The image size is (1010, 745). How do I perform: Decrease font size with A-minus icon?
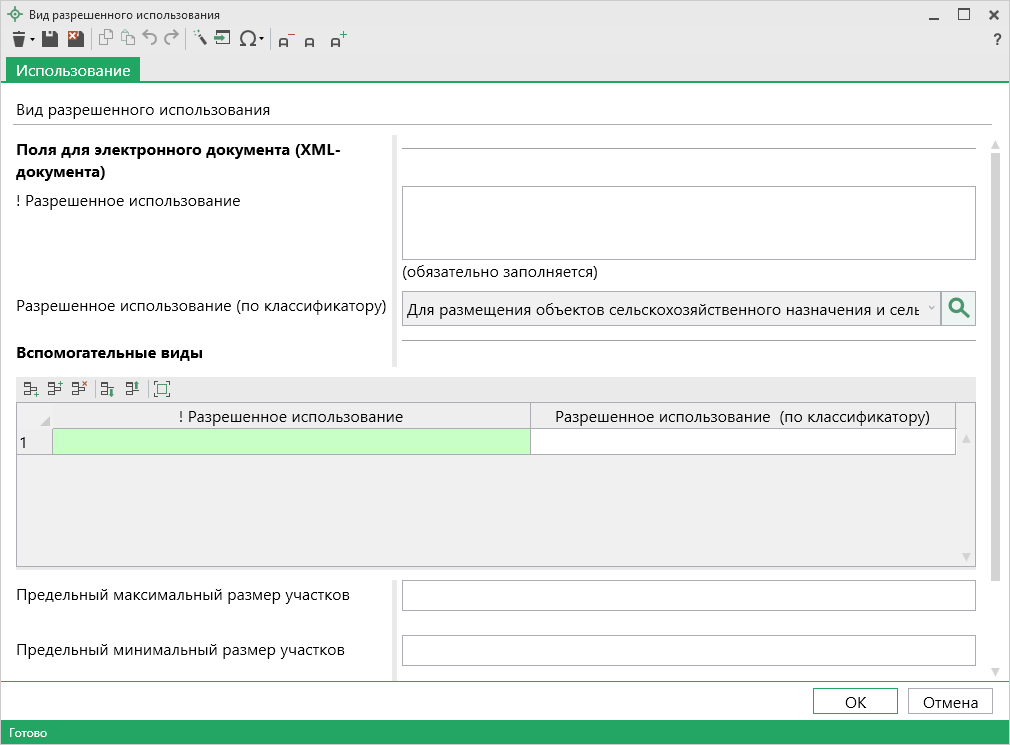(x=286, y=40)
